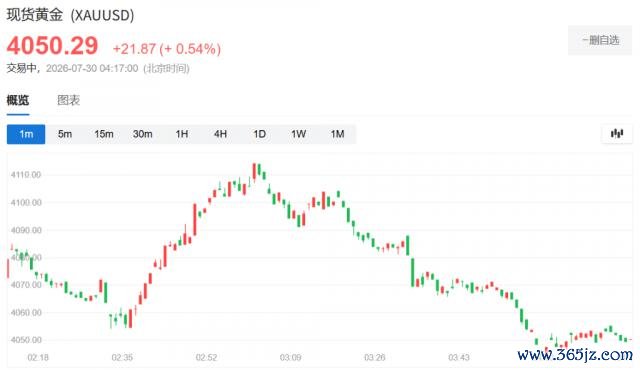Viewport: 640px width, 370px height.
Task: Click the 02:52 time axis label
Action: (206, 358)
